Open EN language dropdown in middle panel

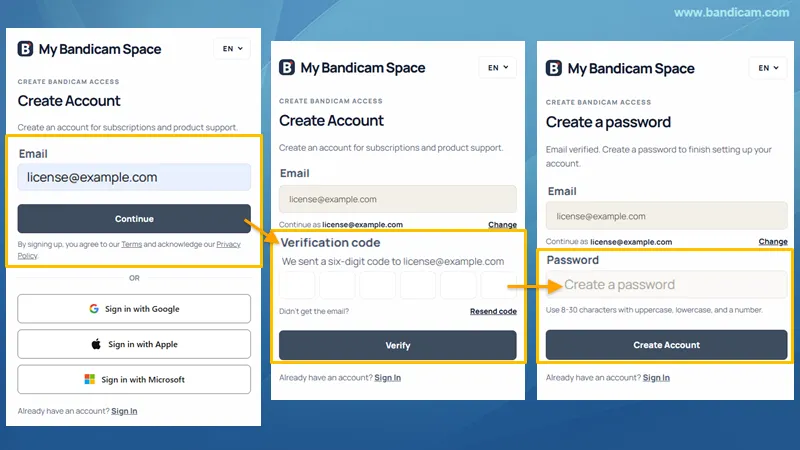(498, 67)
